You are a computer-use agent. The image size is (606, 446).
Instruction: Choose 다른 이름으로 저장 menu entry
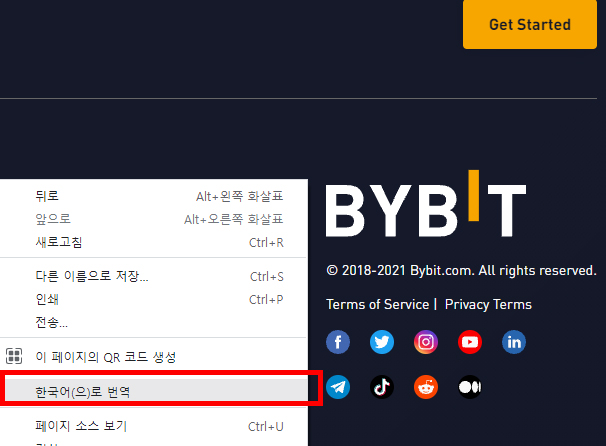(153, 276)
